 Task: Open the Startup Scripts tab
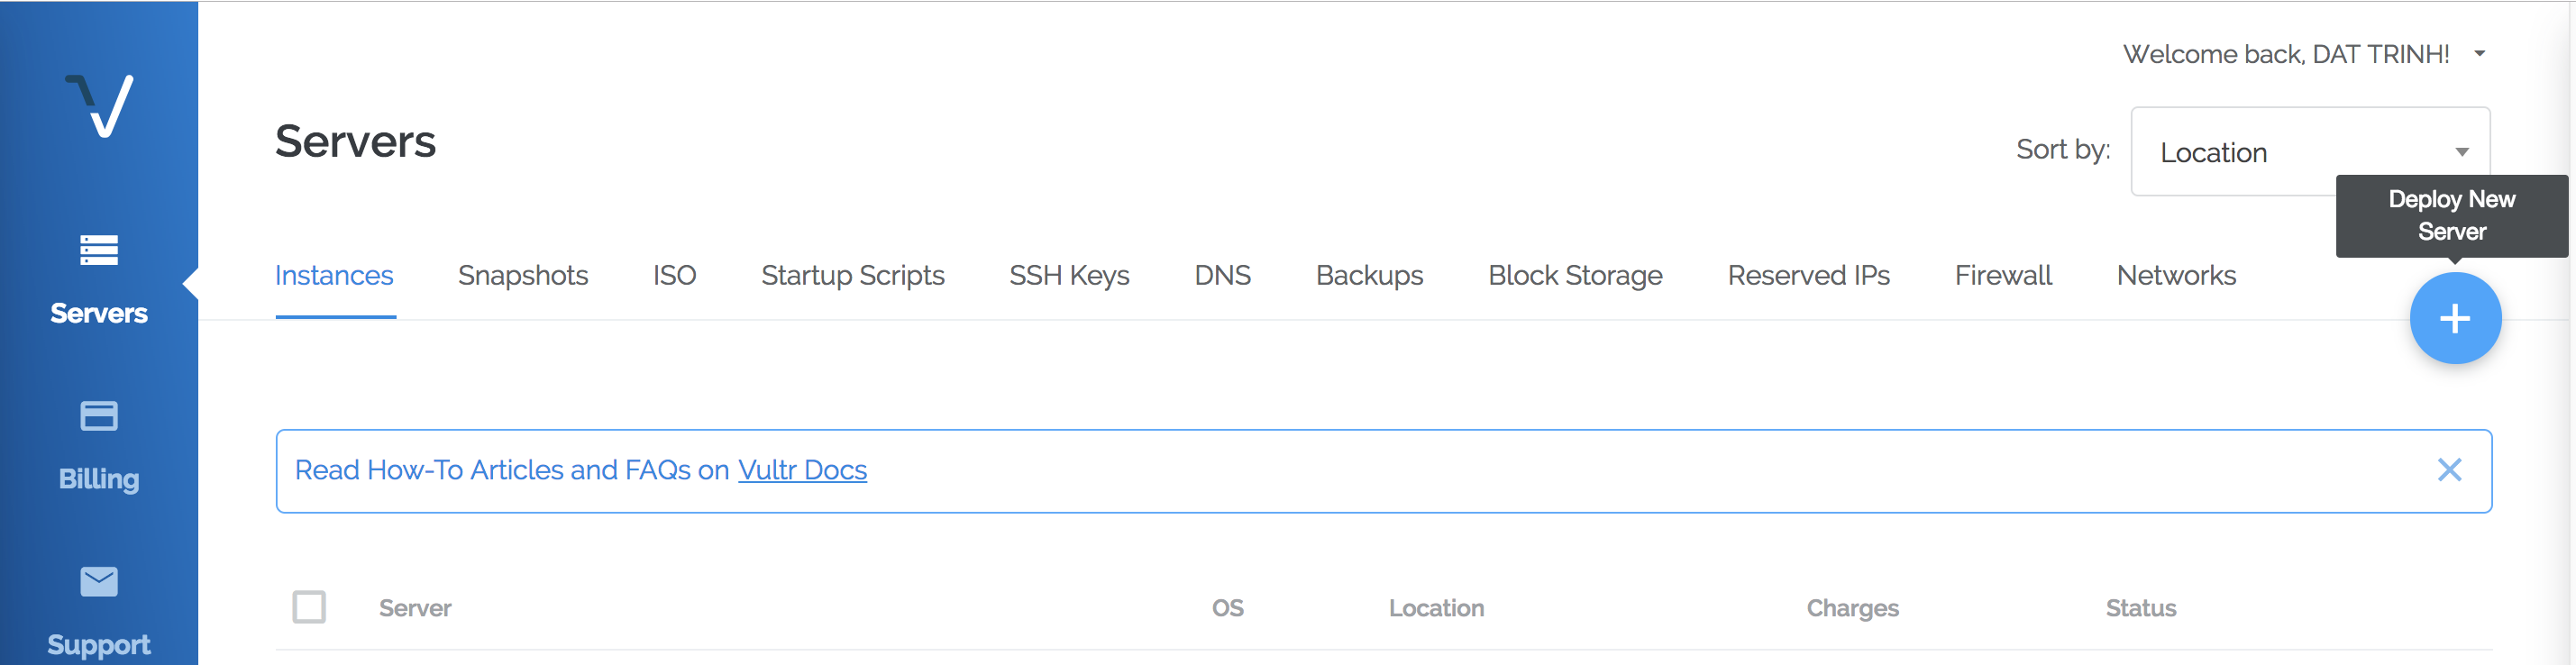tap(853, 276)
